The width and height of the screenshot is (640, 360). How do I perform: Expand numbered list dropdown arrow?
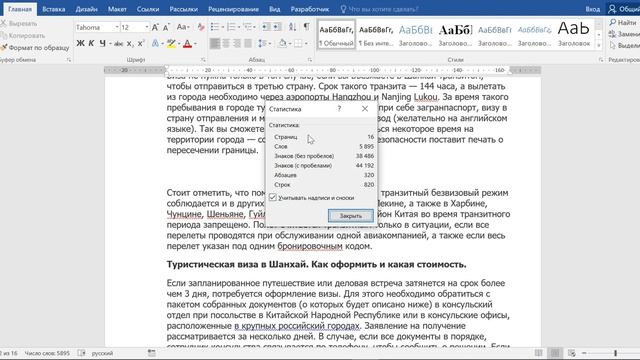click(239, 27)
